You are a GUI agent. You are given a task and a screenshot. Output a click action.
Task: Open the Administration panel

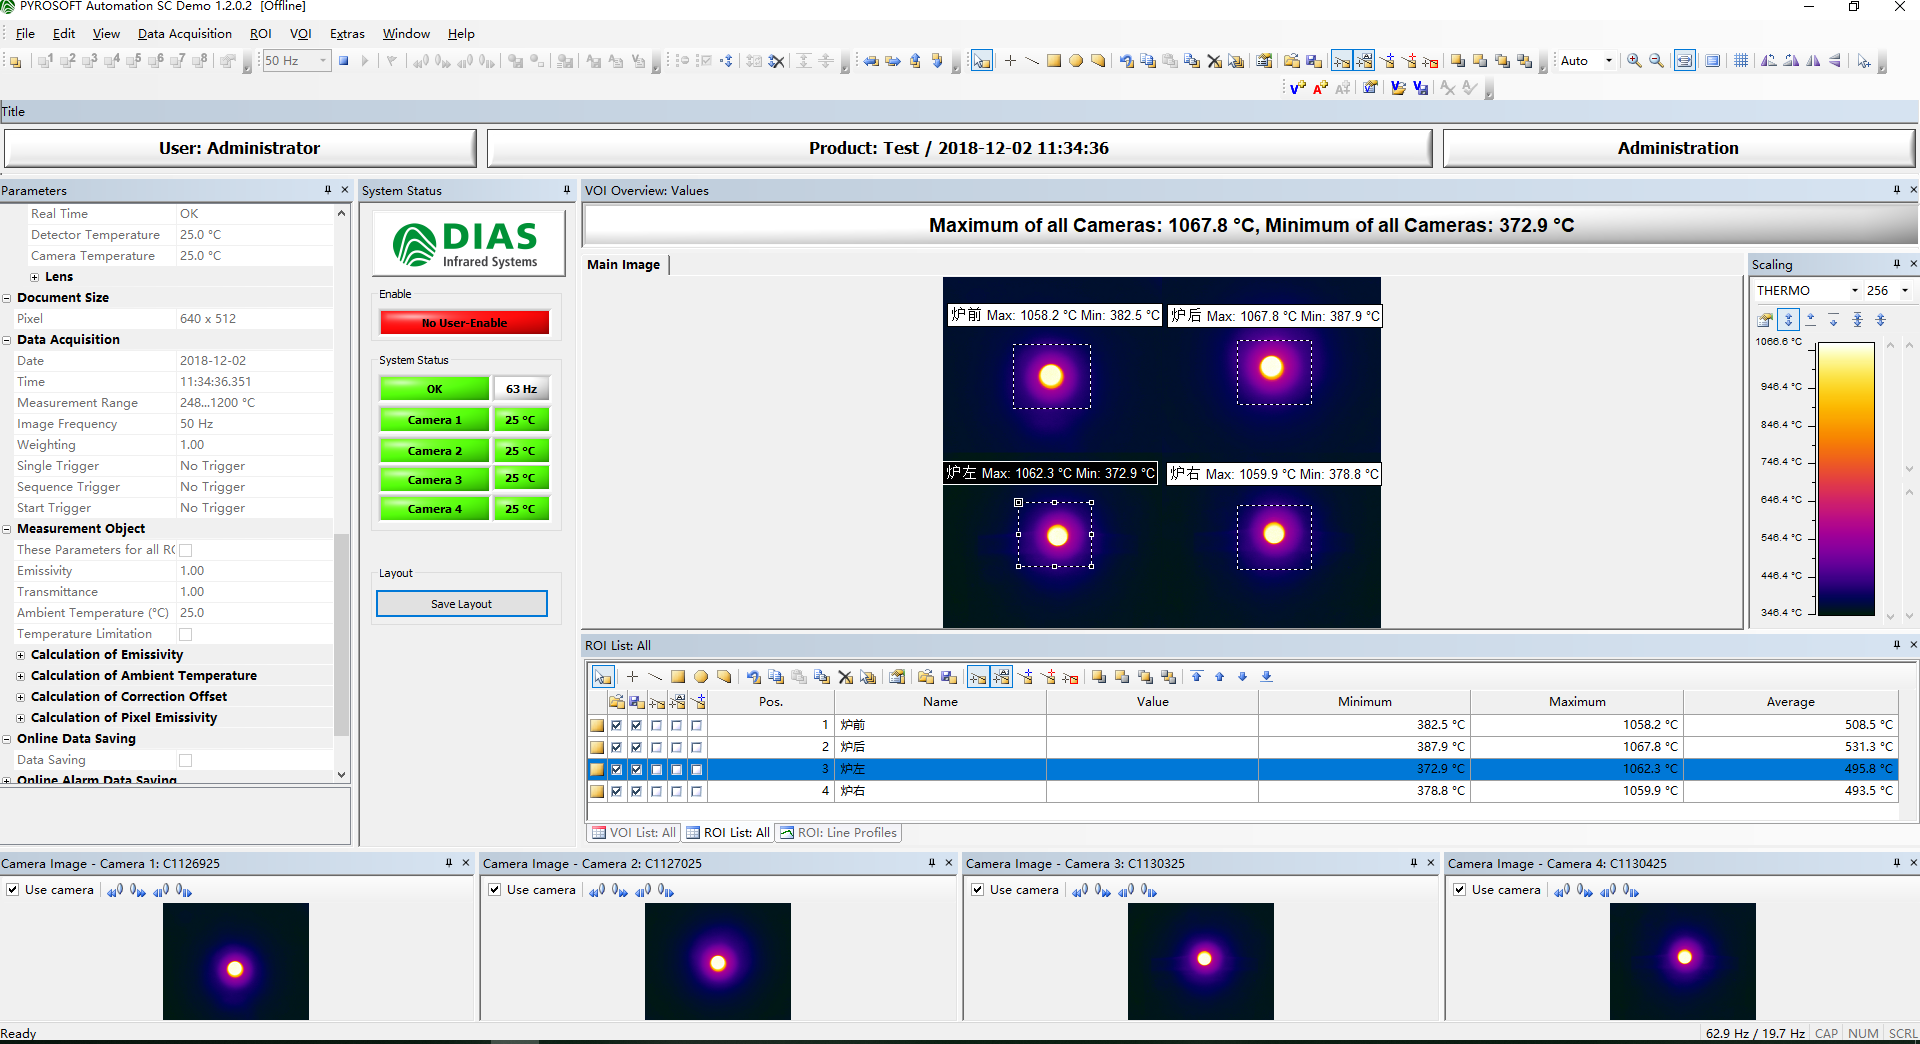click(x=1676, y=148)
